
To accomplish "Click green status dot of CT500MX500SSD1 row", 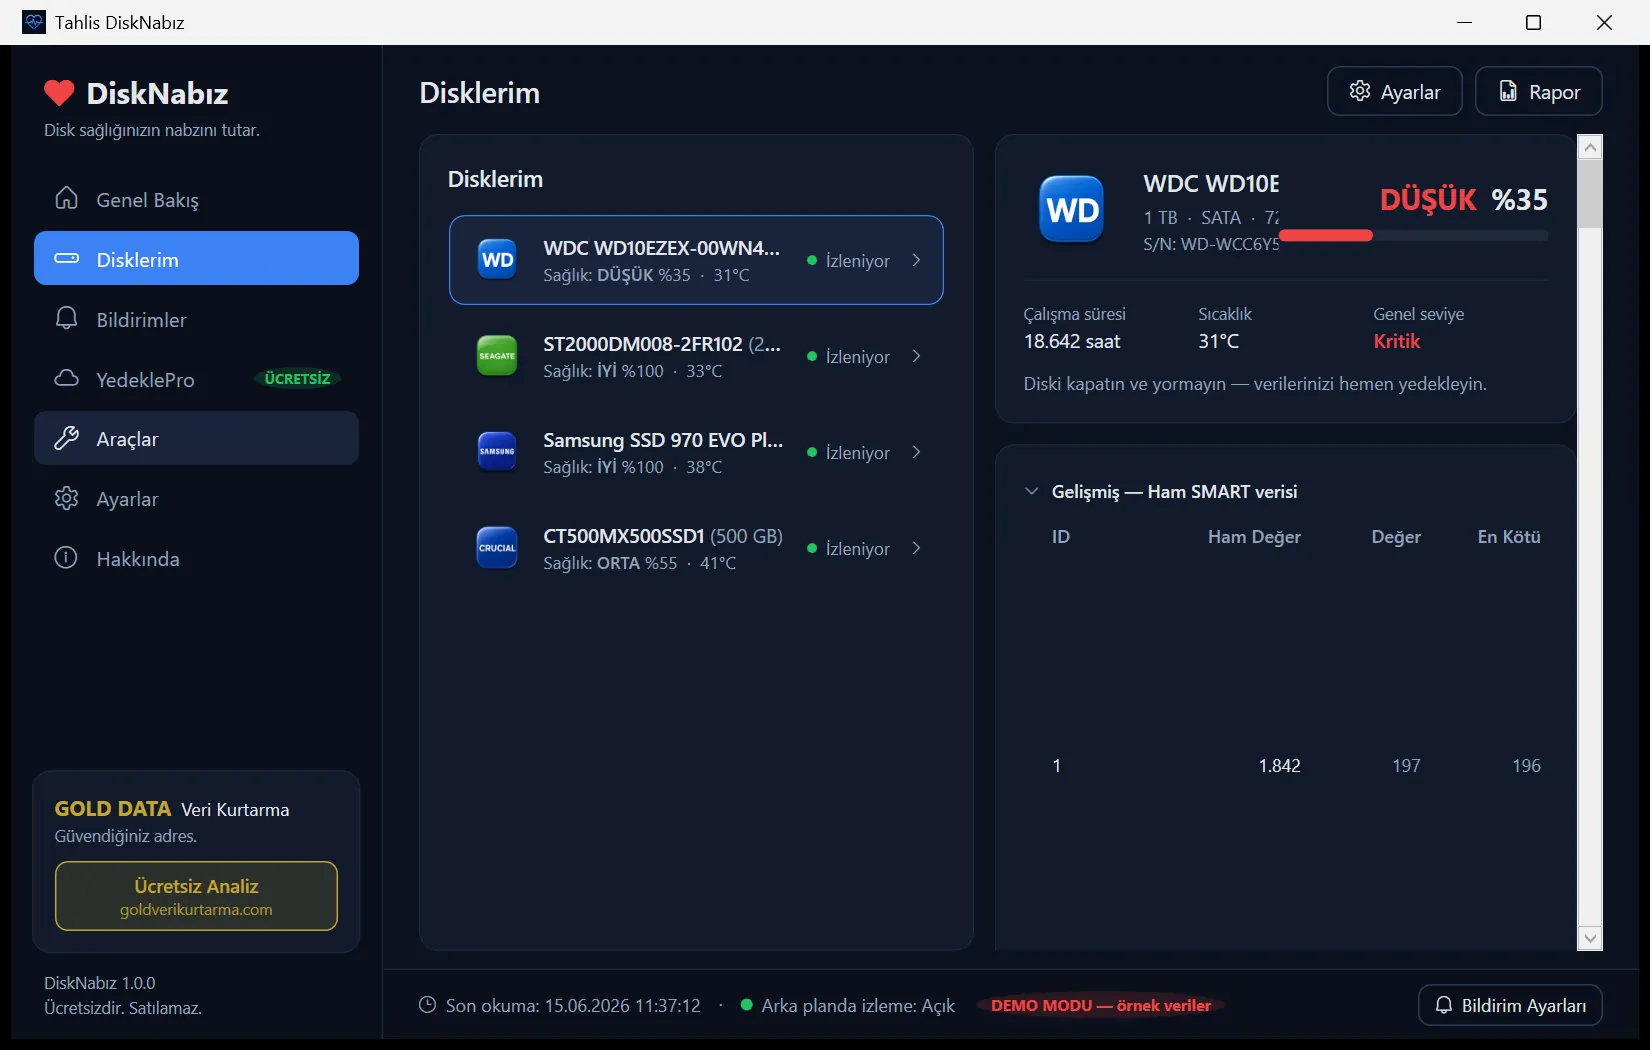I will point(812,548).
